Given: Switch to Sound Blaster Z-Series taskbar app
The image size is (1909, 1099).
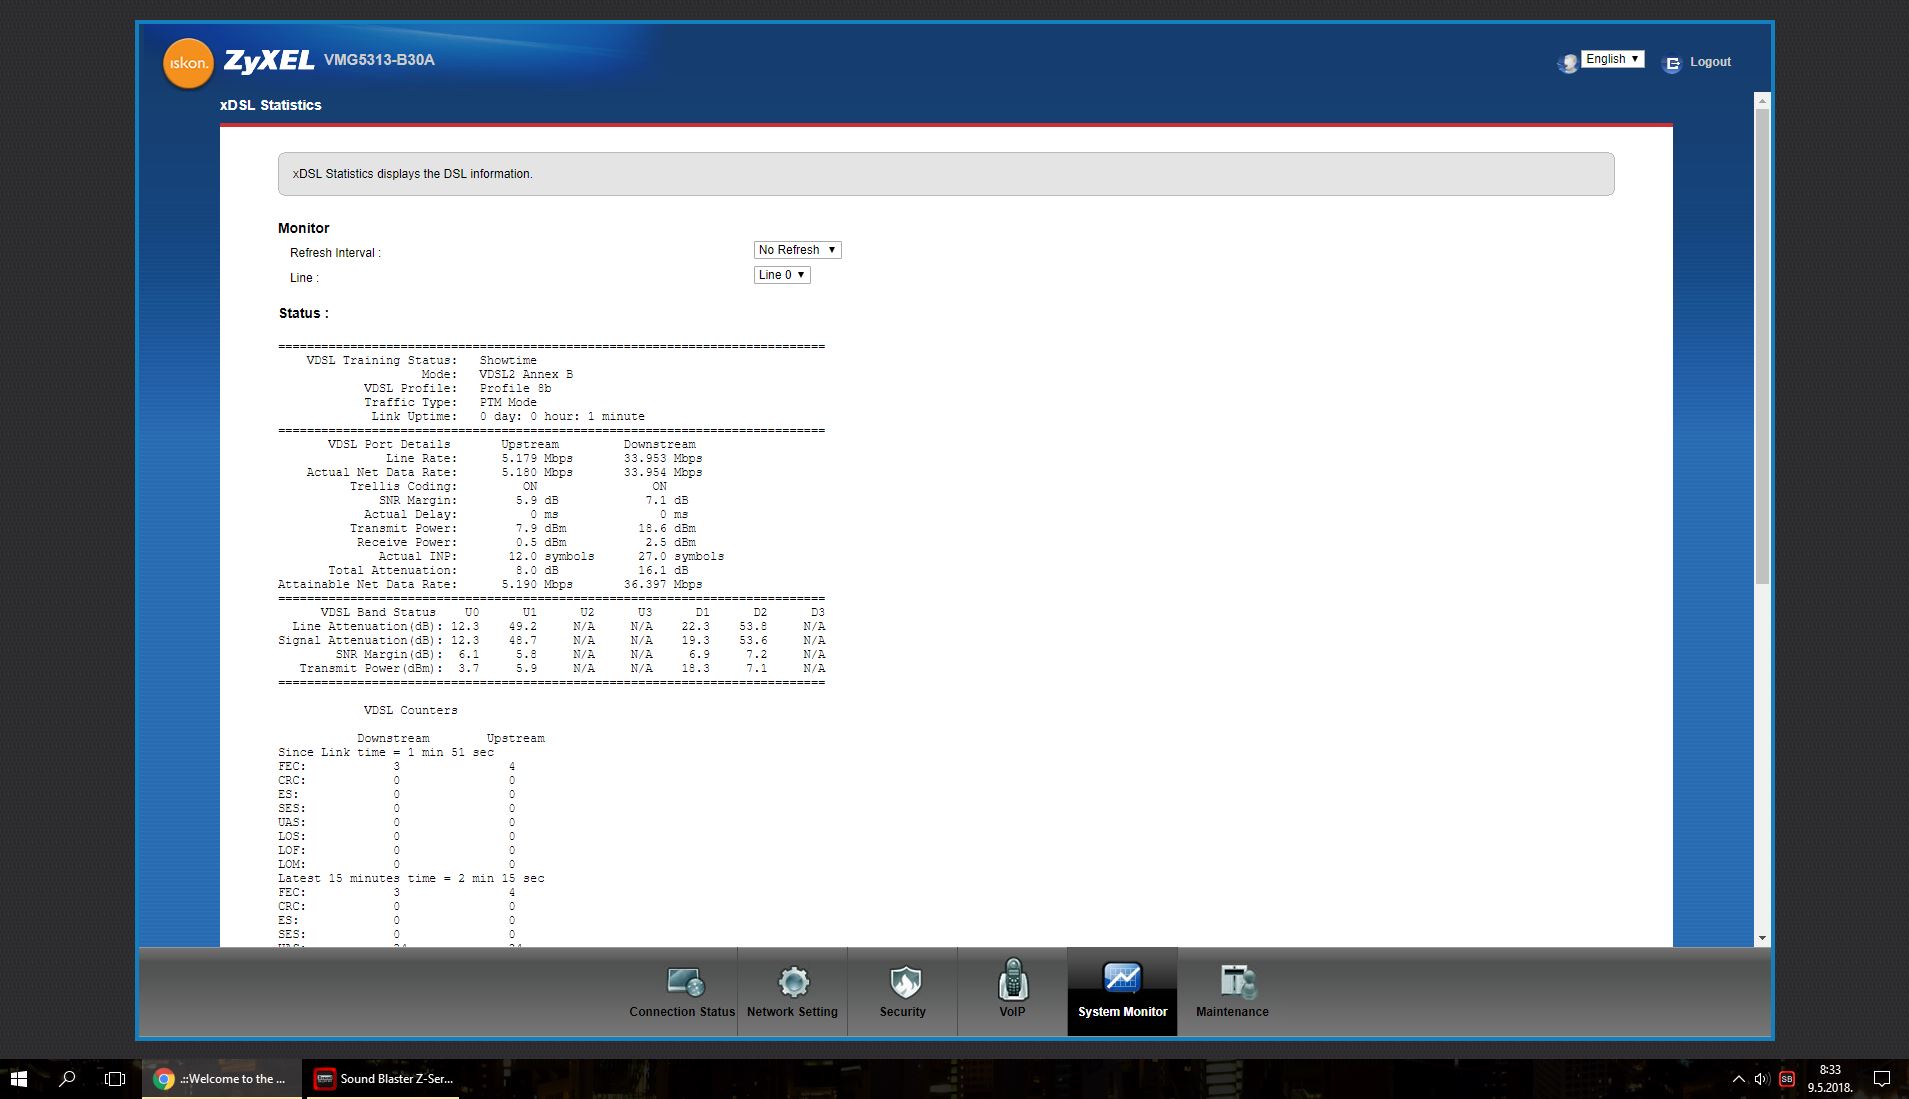Looking at the screenshot, I should tap(385, 1079).
